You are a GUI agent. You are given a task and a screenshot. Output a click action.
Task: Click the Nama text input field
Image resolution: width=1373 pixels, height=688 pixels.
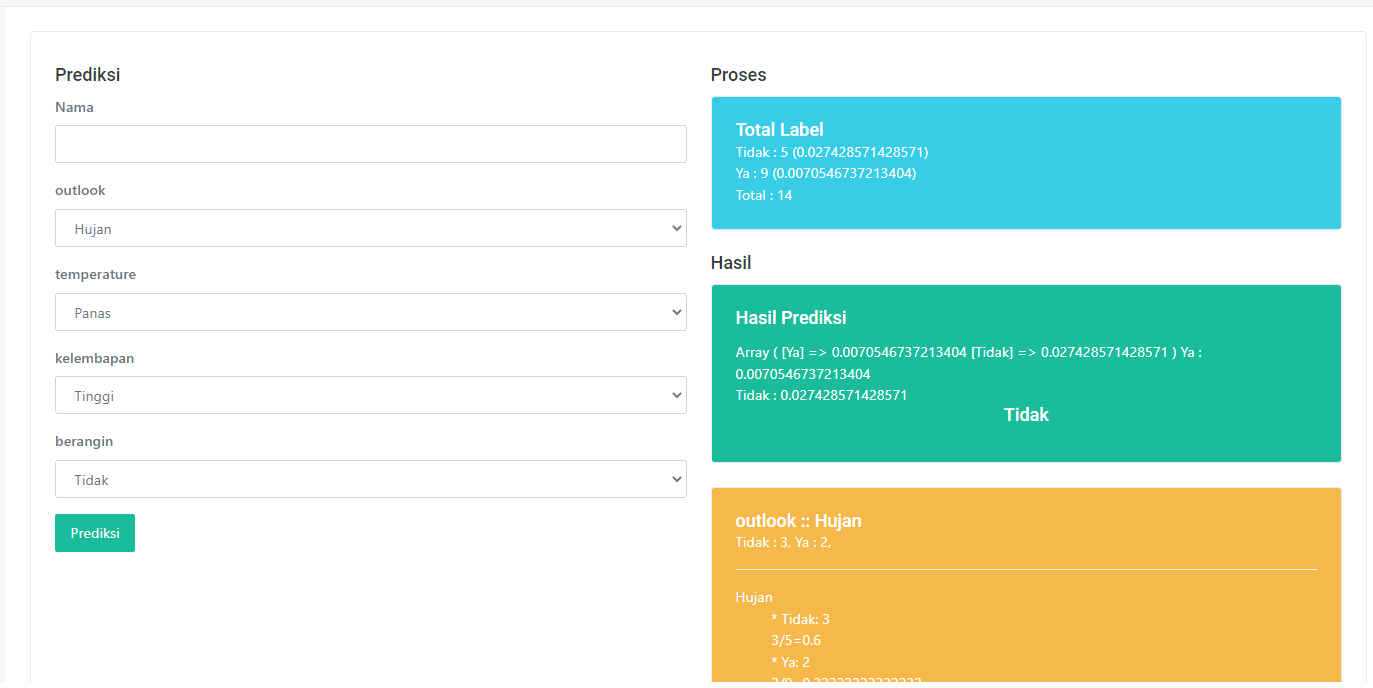(370, 144)
